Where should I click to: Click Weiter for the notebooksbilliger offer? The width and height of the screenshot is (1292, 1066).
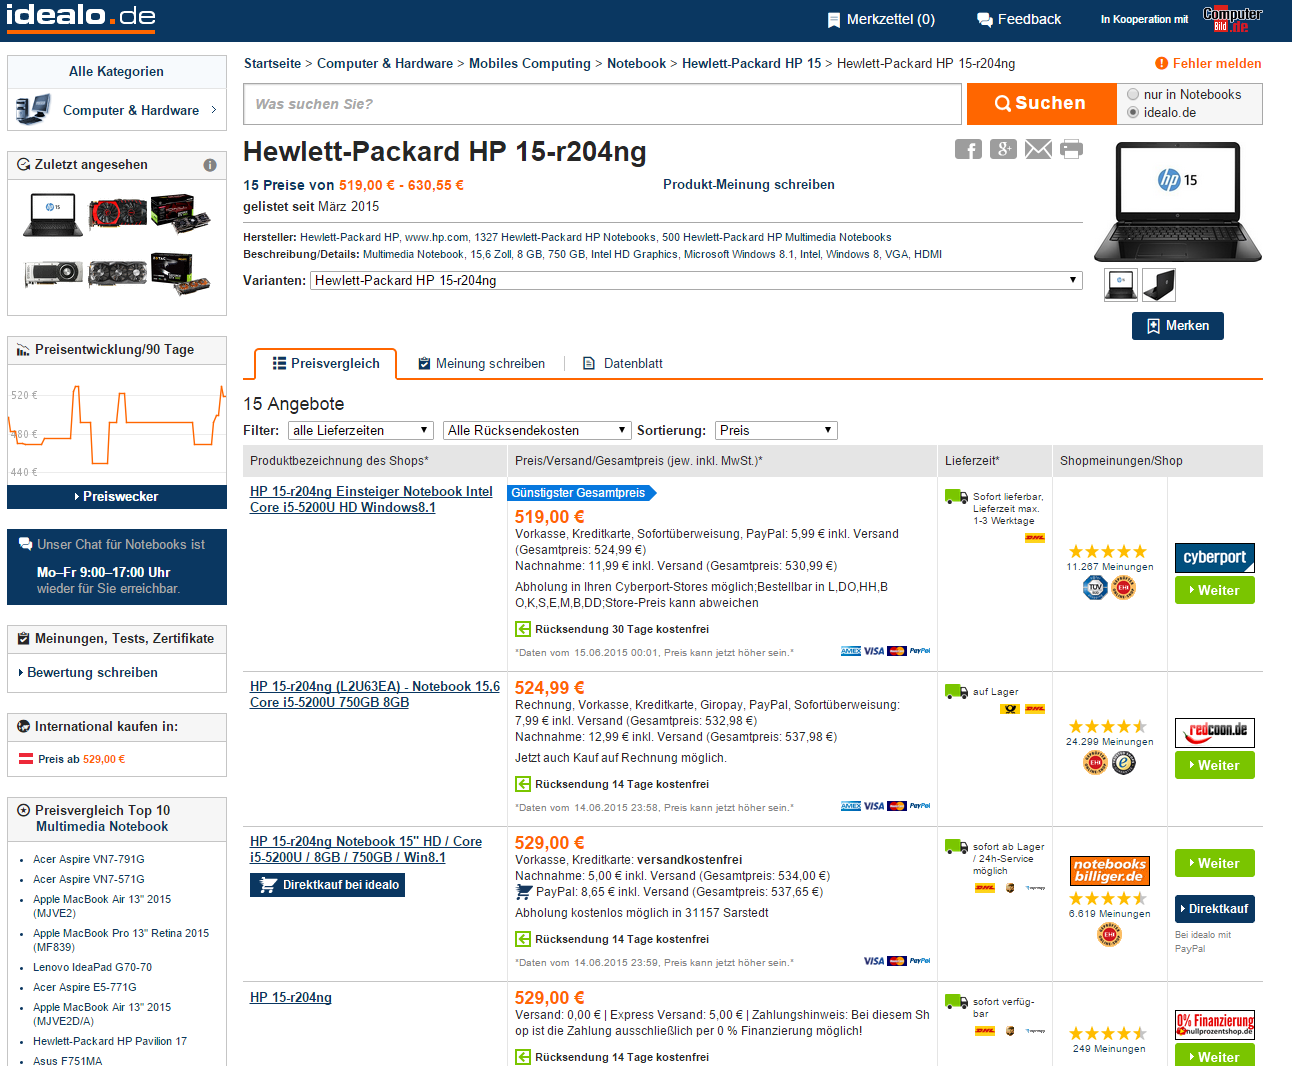pyautogui.click(x=1214, y=863)
